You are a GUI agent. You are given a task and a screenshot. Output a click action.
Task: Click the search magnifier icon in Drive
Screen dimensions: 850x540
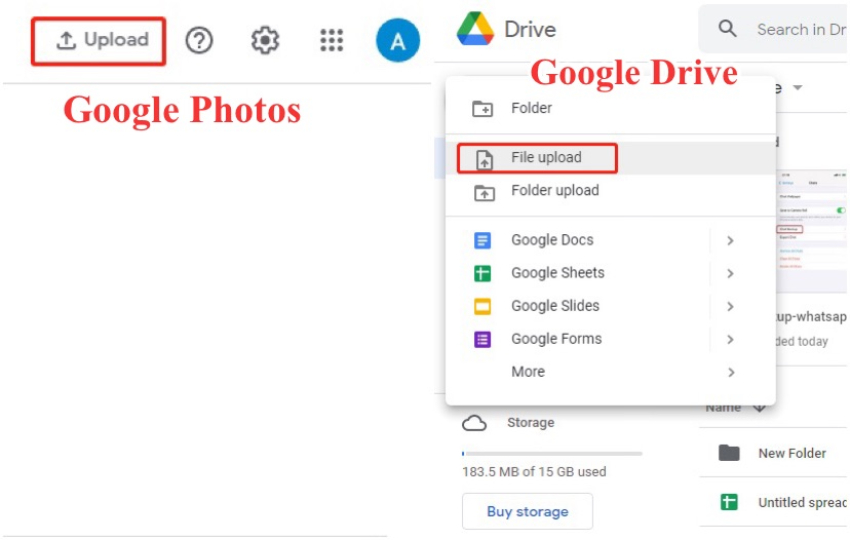click(x=727, y=28)
